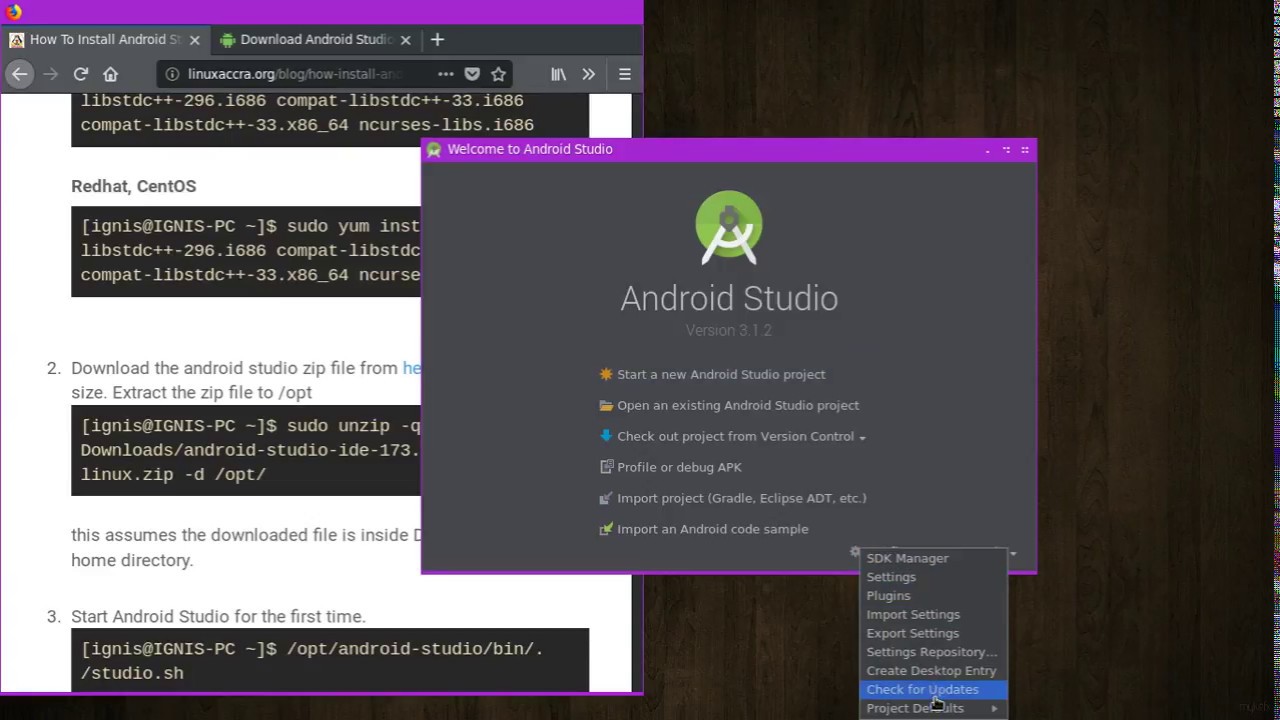Choose Profile or debug APK
Viewport: 1280px width, 720px height.
679,467
